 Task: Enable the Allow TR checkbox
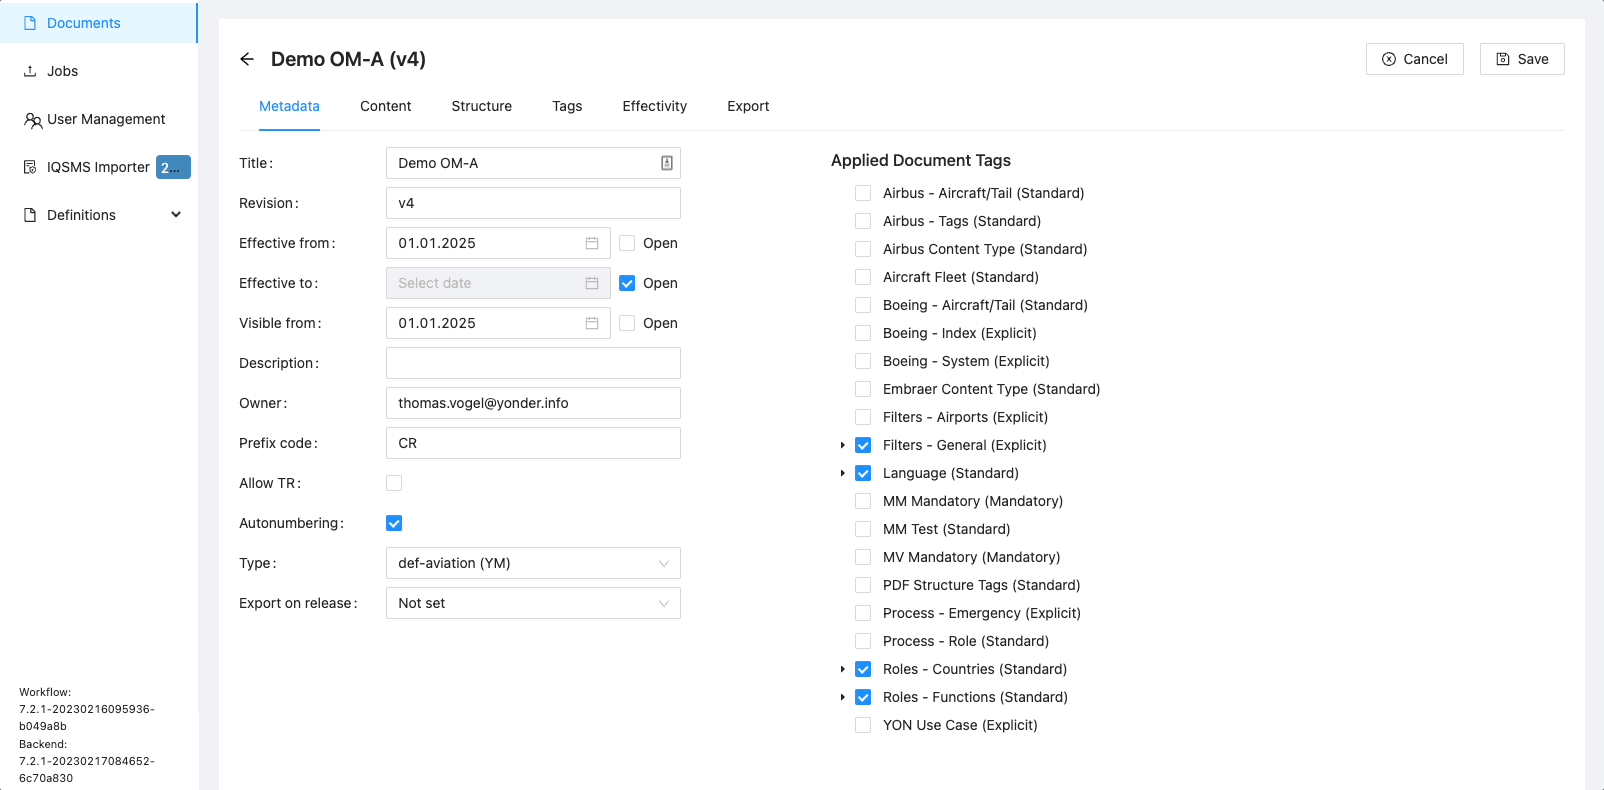coord(394,483)
